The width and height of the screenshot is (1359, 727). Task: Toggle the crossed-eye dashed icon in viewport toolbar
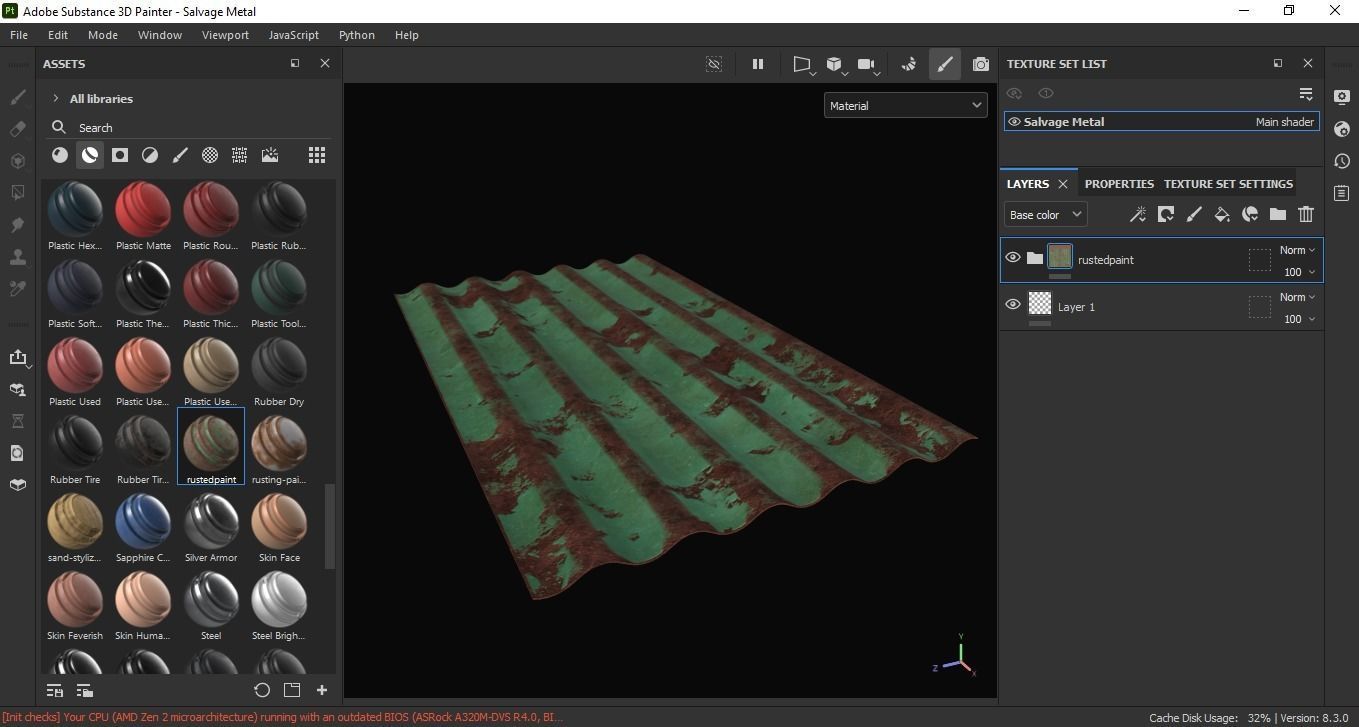pos(714,64)
